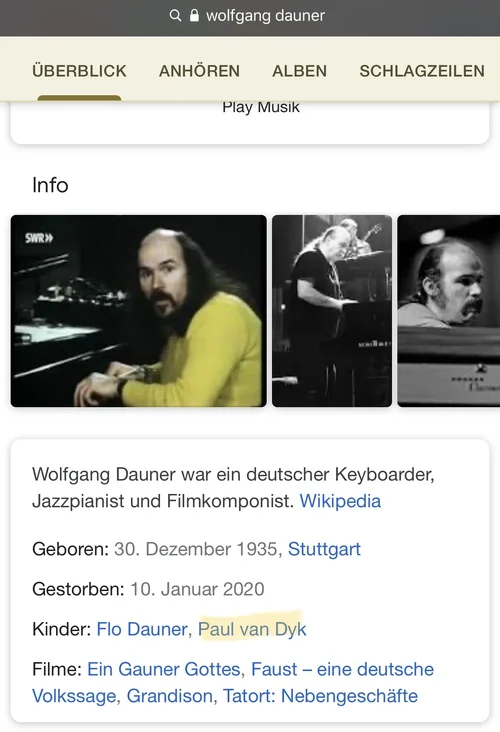The image size is (500, 732).
Task: Open the film Ein Gauner Gottes
Action: [163, 669]
